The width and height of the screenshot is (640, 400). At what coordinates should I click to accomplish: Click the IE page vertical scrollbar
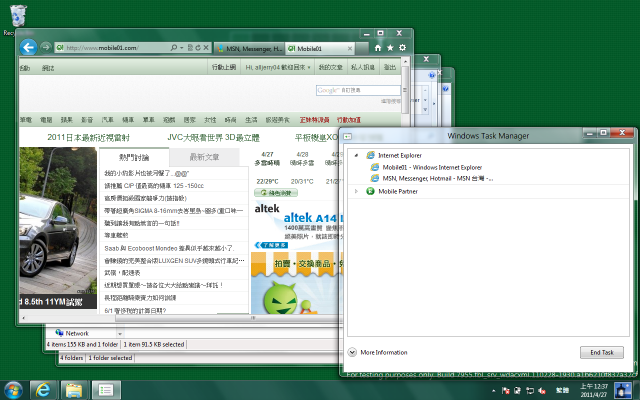coord(405,90)
